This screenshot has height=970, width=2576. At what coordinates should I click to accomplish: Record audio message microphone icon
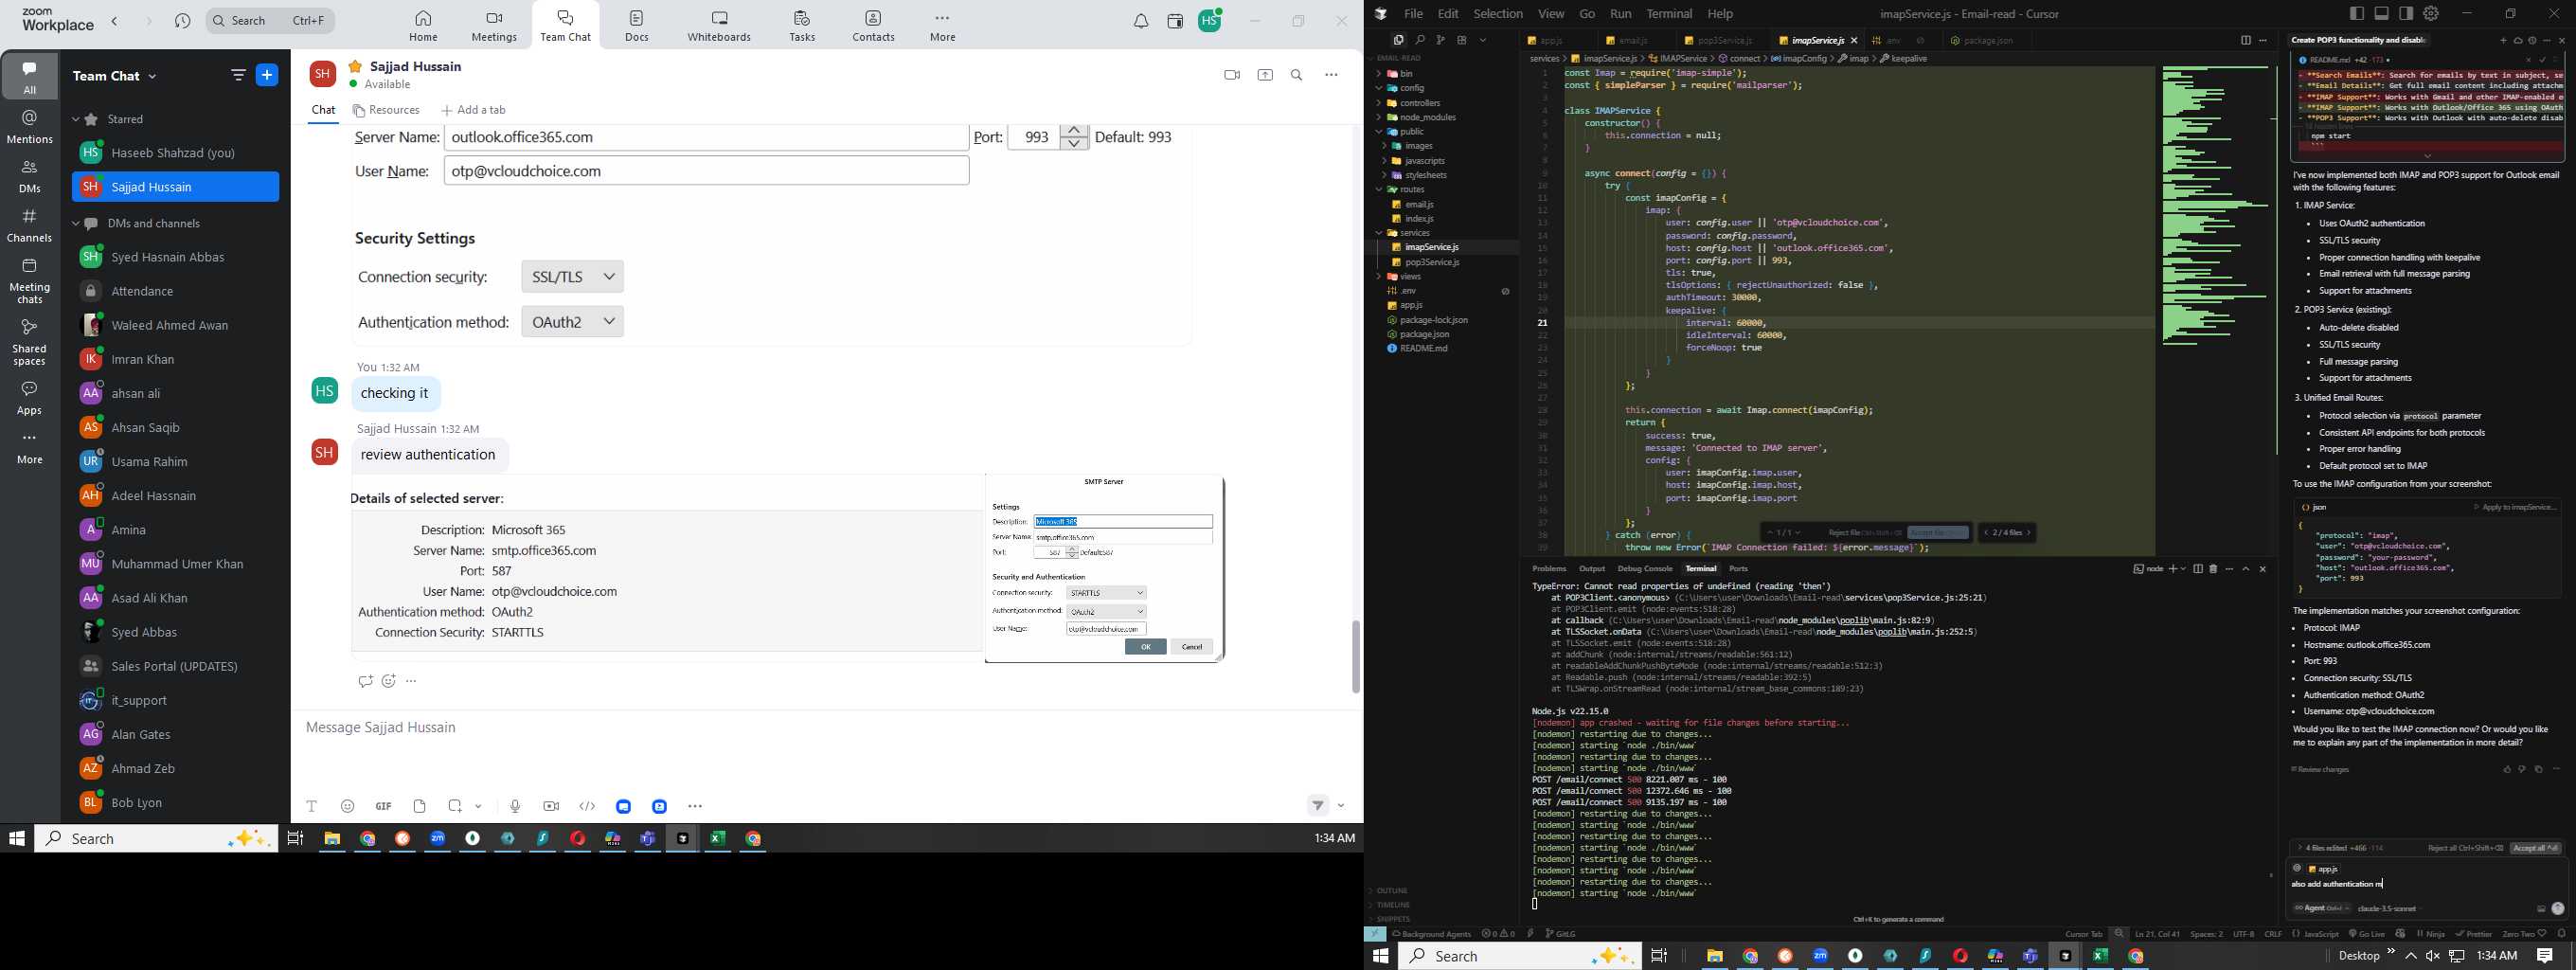click(x=515, y=806)
